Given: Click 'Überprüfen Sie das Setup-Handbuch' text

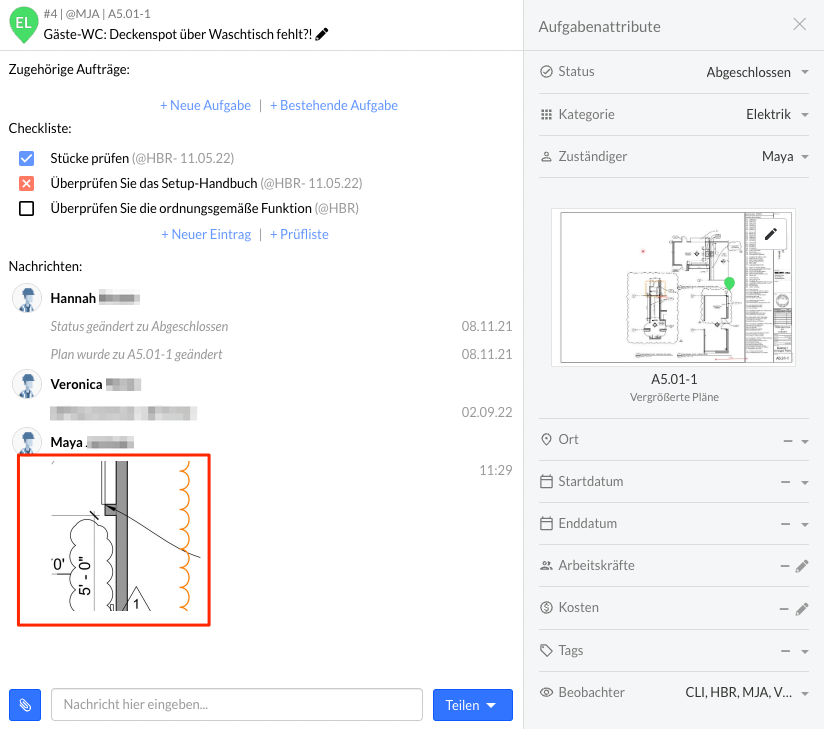Looking at the screenshot, I should pos(154,183).
